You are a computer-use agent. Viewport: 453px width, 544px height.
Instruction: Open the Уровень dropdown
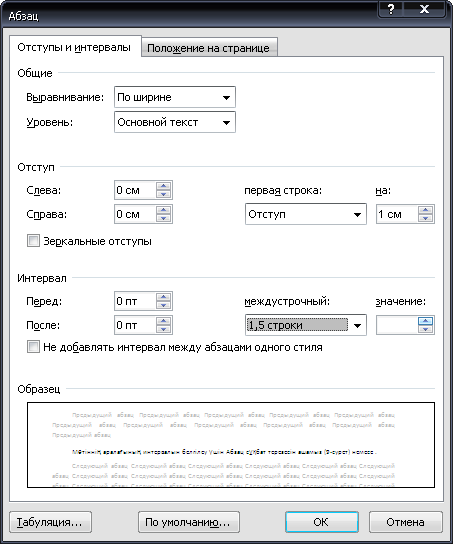175,122
